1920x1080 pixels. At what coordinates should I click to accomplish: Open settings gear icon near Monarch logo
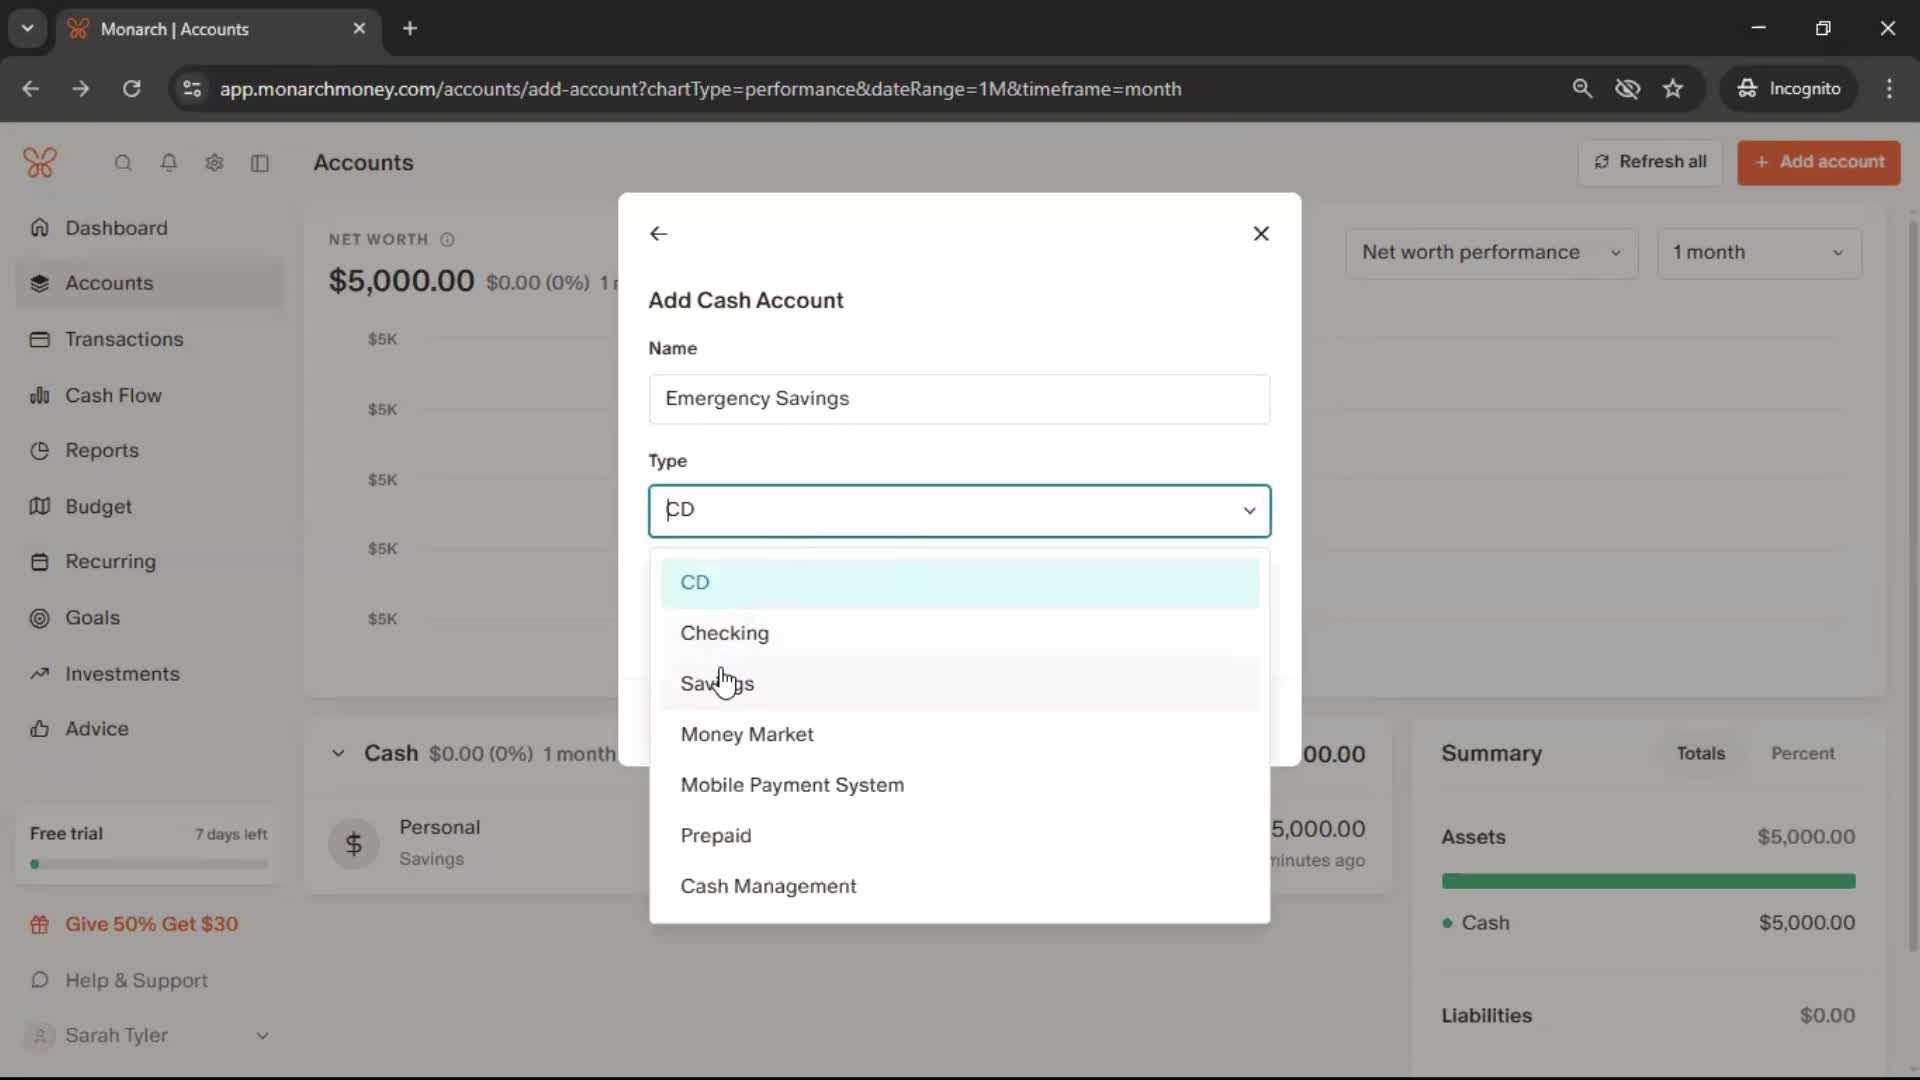tap(214, 163)
